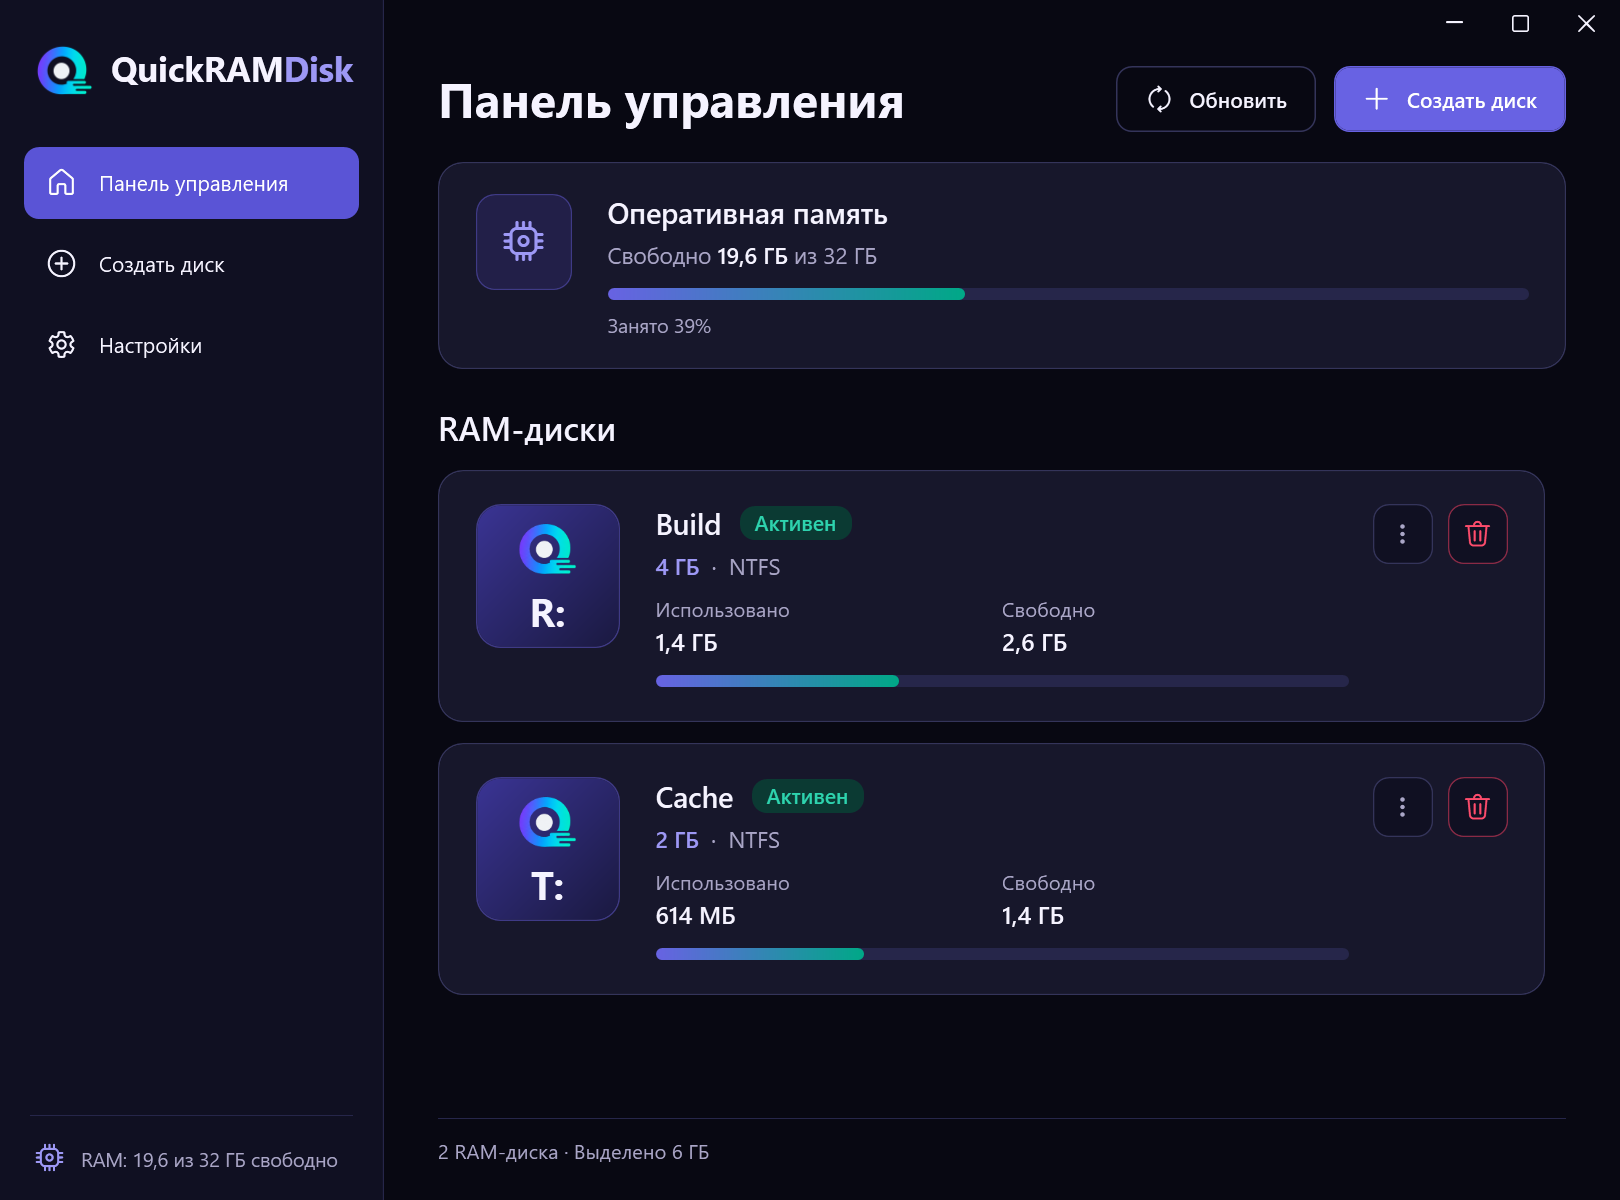
Task: Click the purple Создать диск button
Action: point(1449,99)
